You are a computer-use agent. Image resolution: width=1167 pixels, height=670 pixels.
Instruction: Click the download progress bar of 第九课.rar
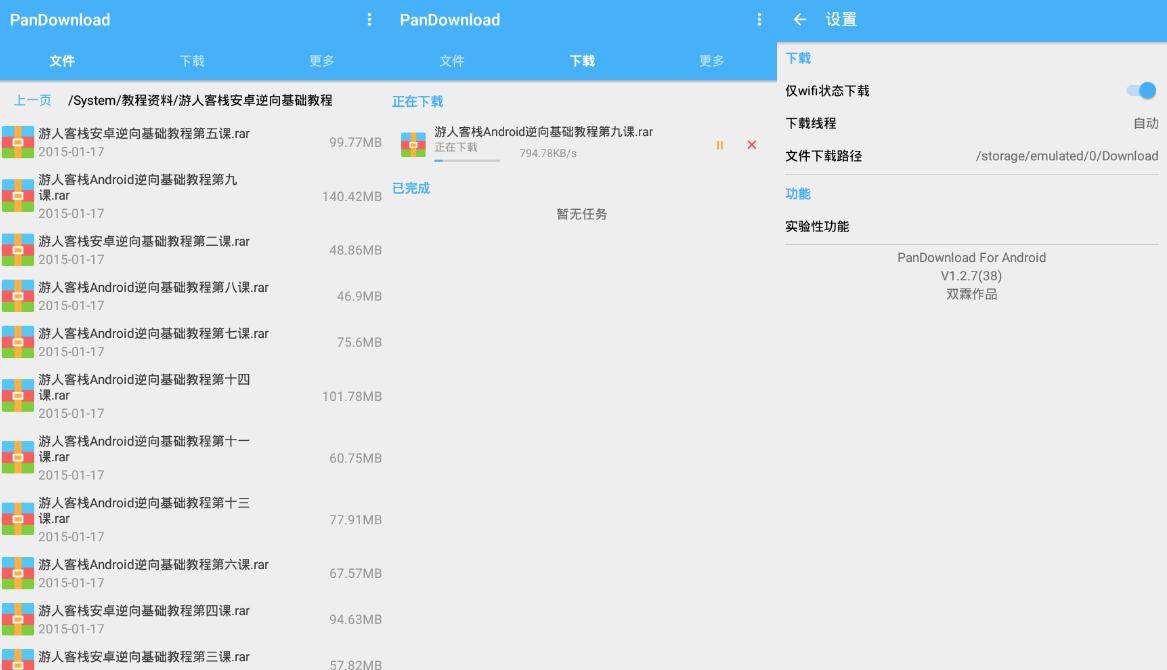tap(467, 160)
